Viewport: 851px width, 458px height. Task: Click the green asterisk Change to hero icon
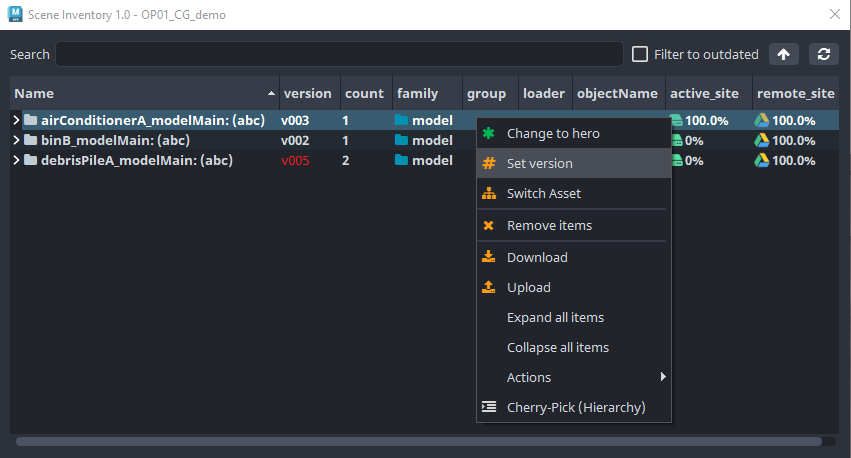[488, 133]
